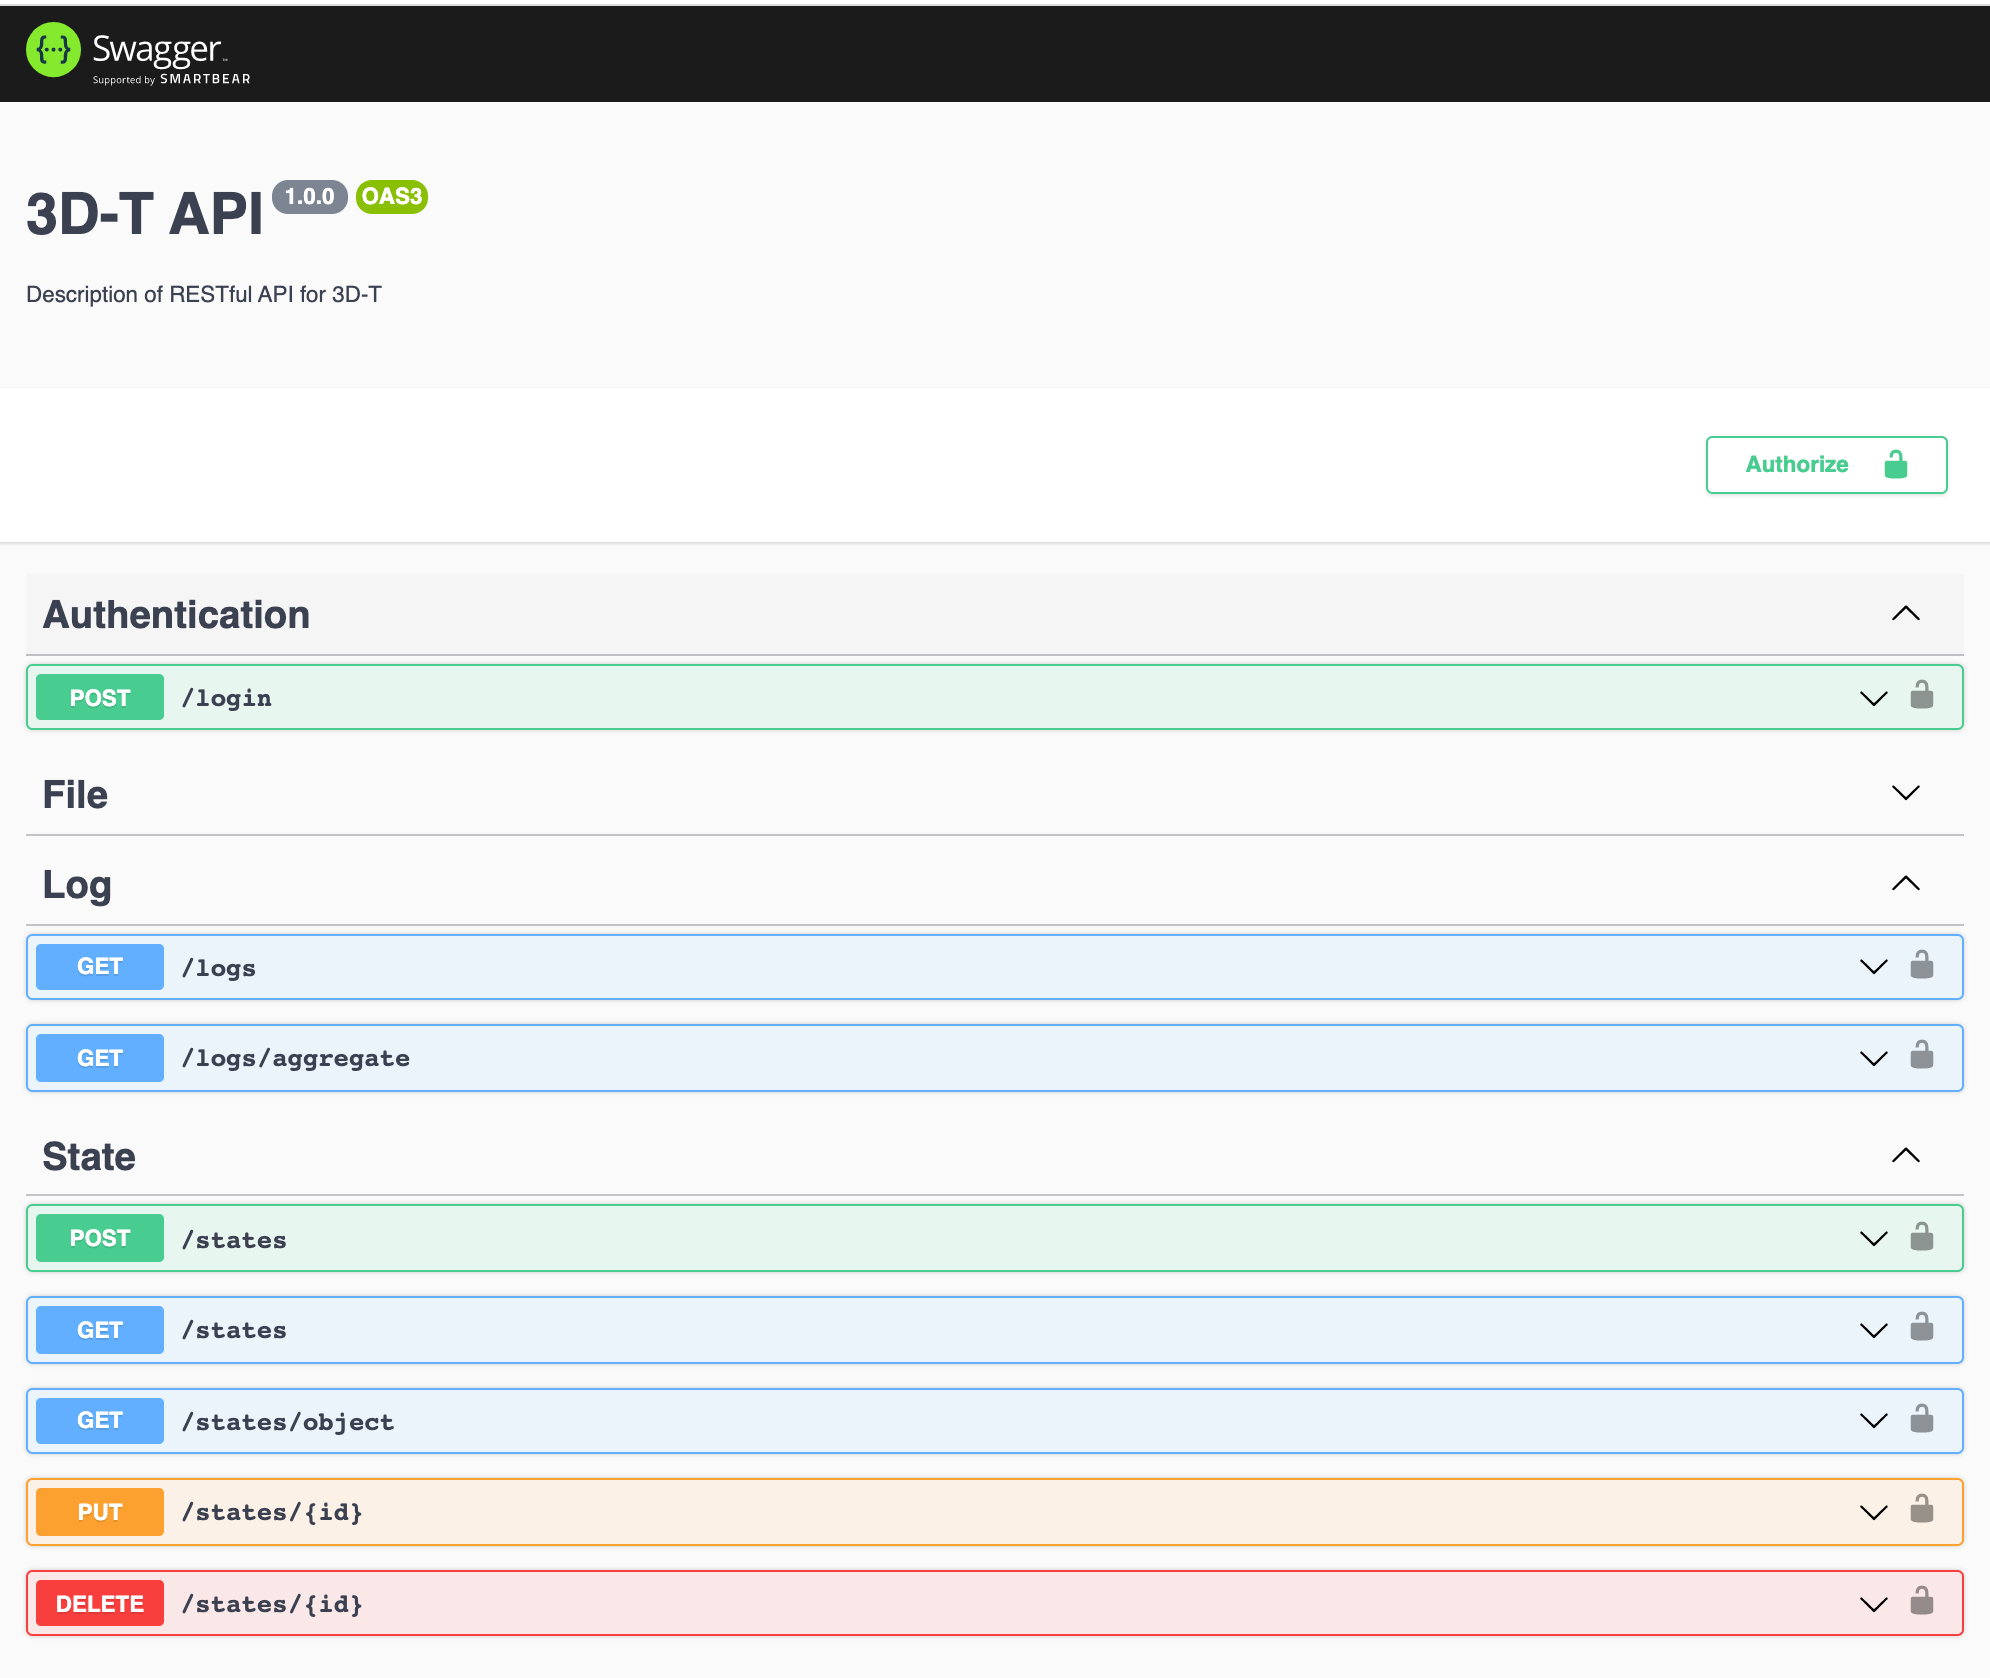Click the 3D-T API title

point(145,214)
